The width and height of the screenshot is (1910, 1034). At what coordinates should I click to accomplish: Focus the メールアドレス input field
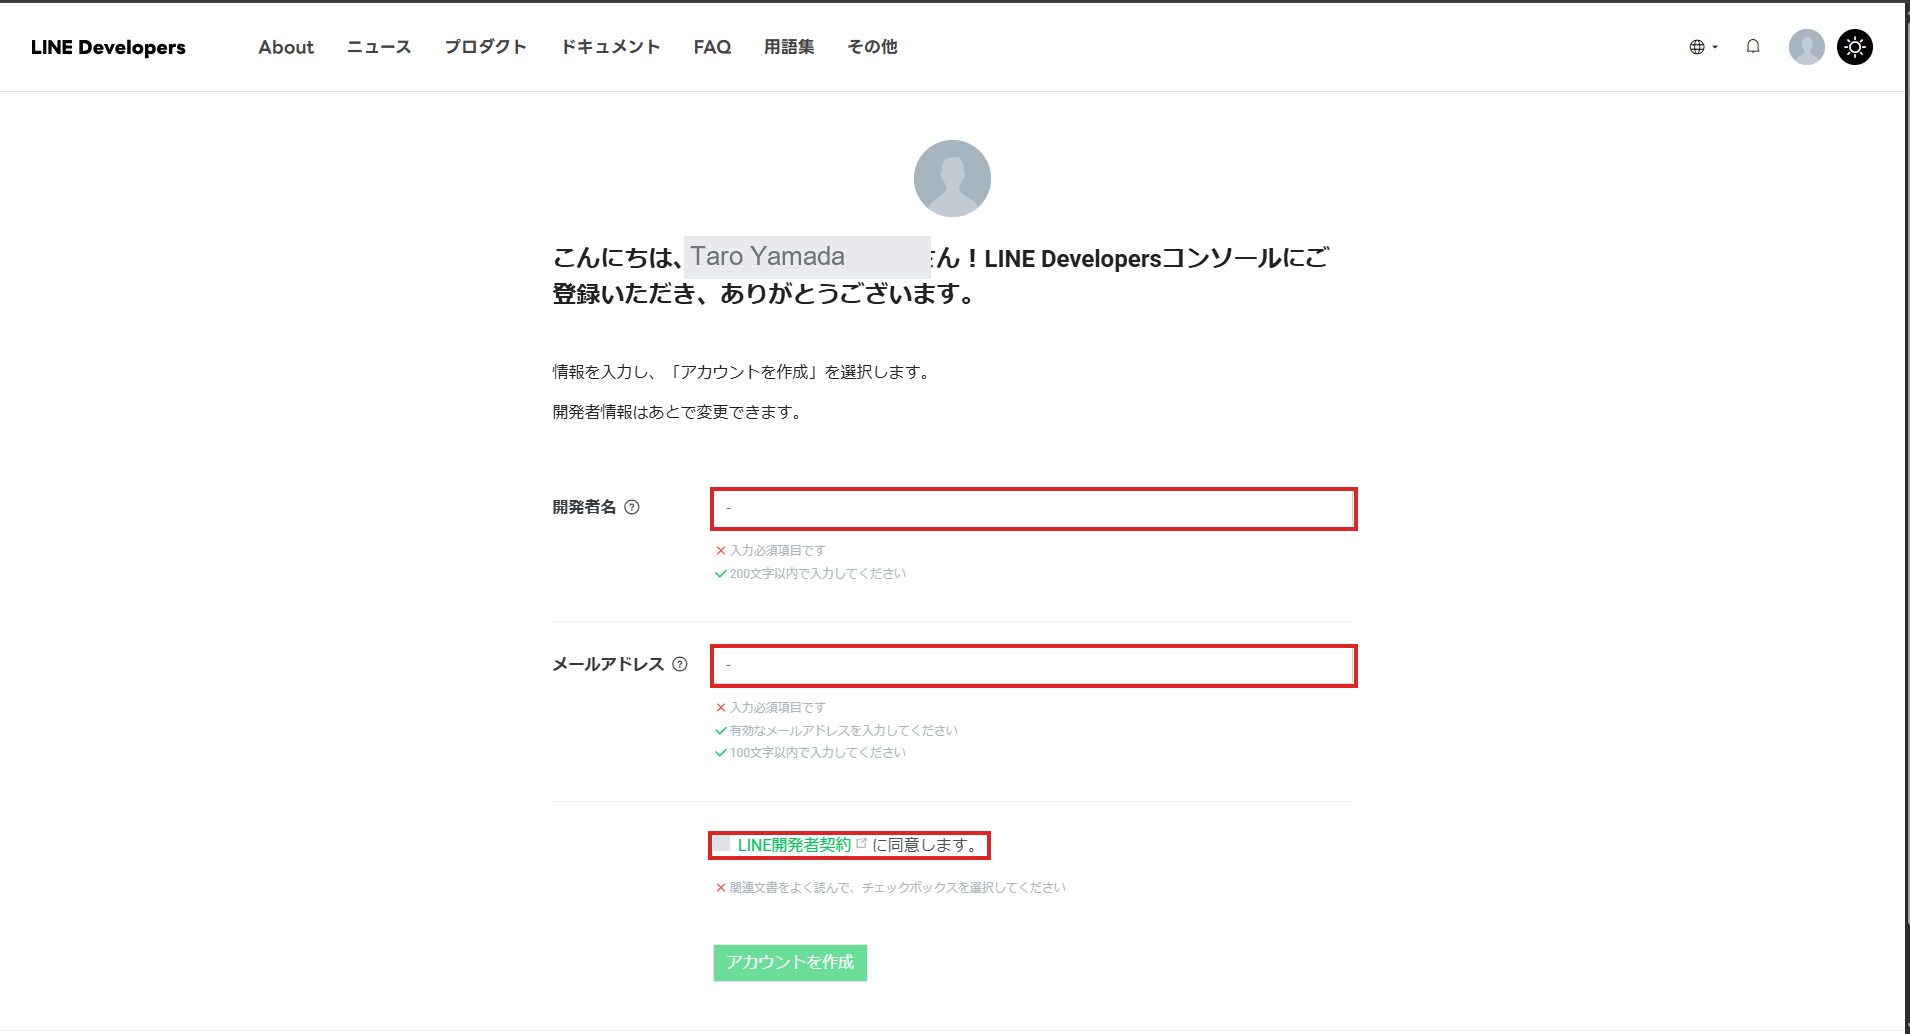(1033, 666)
